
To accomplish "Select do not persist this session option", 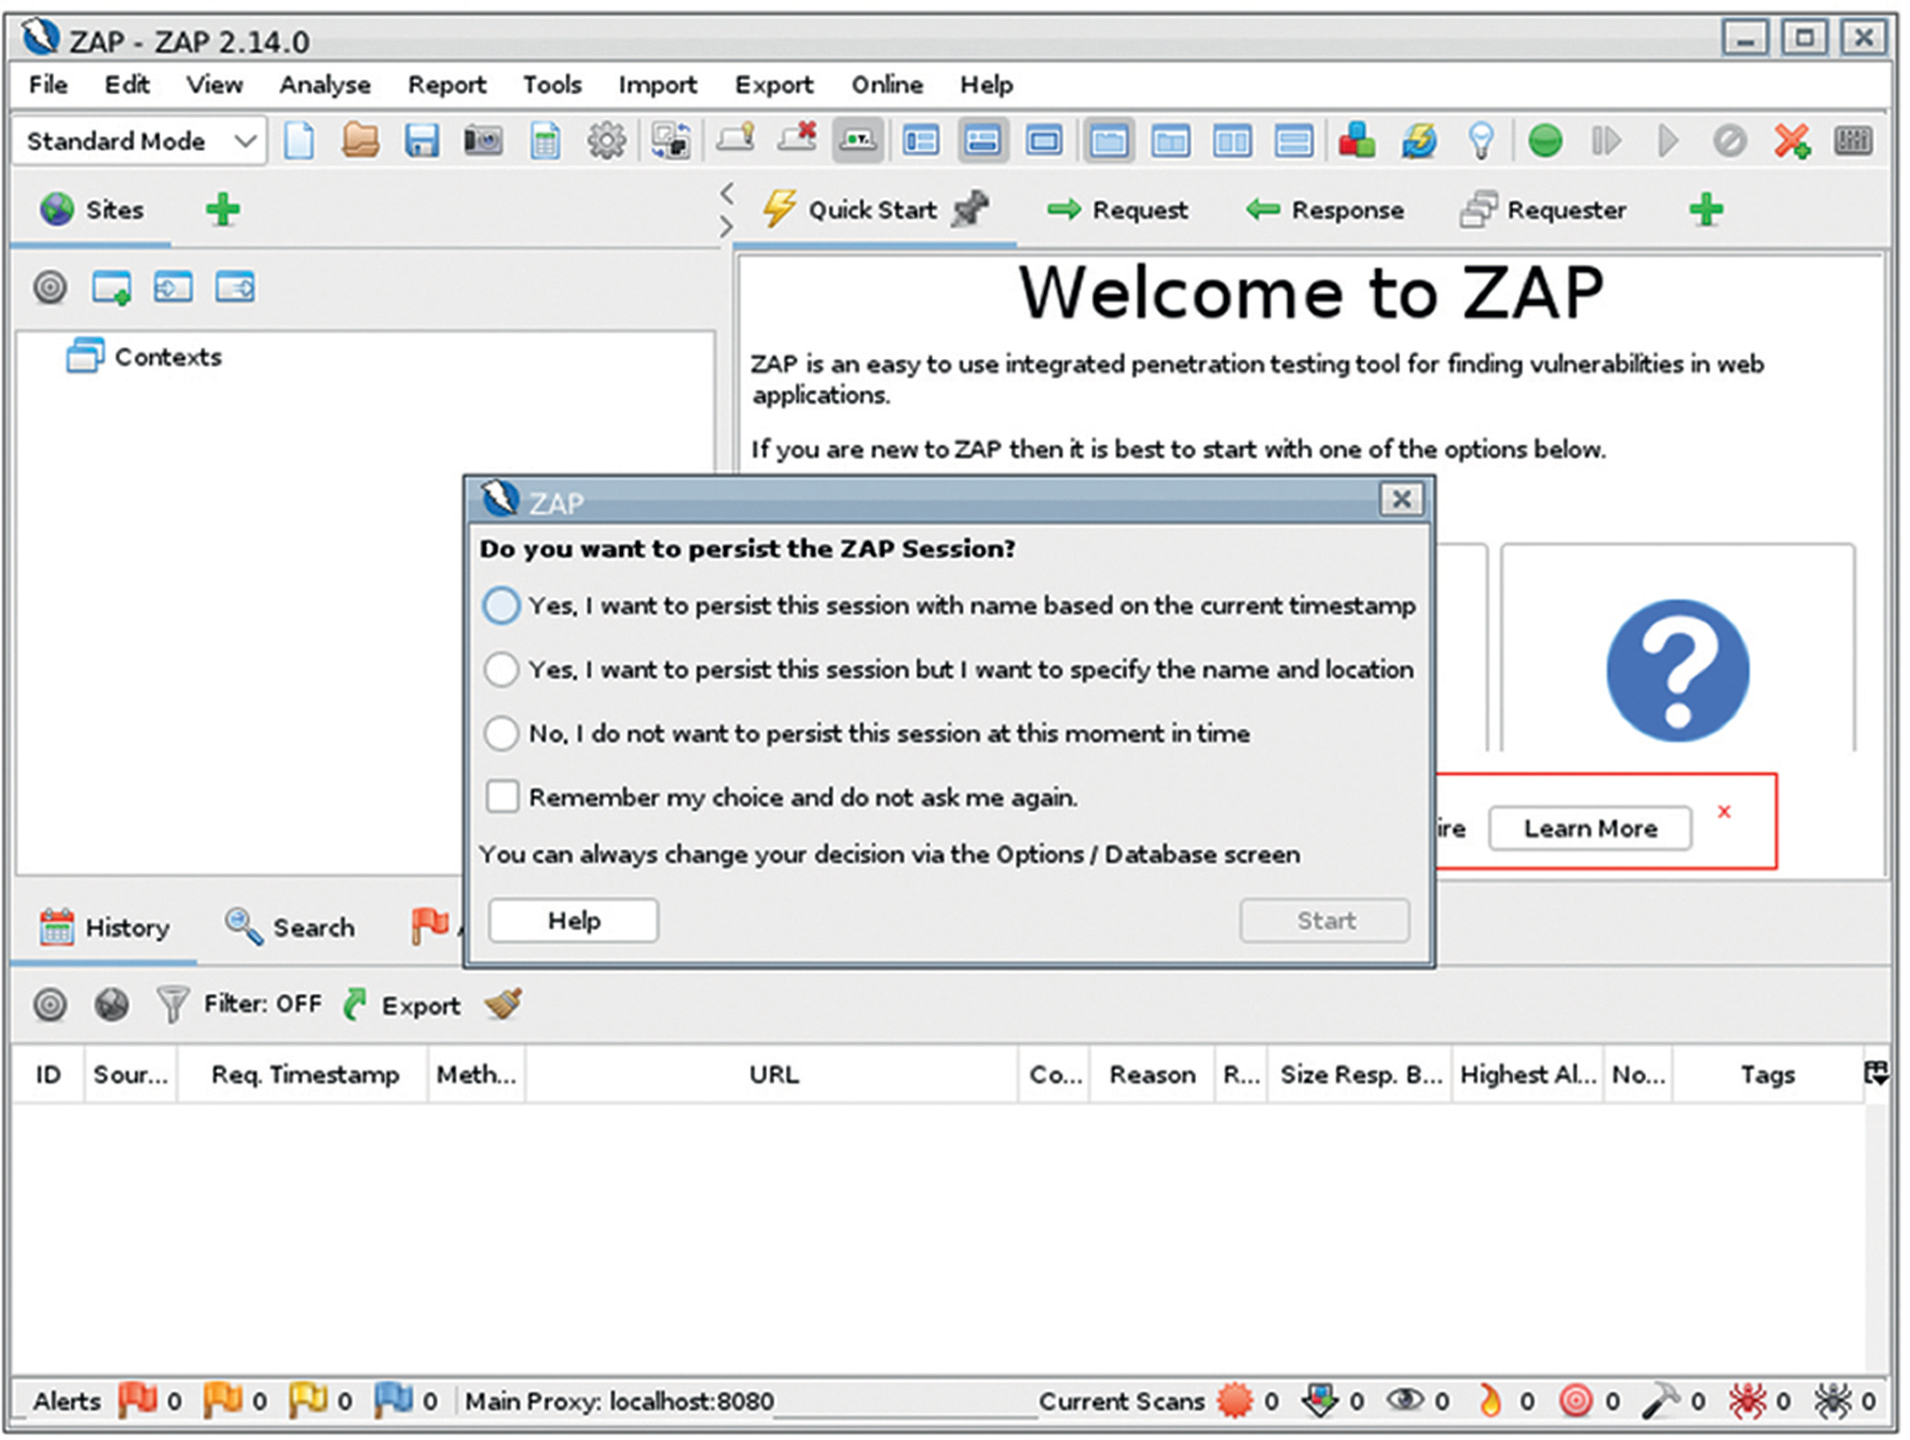I will tap(866, 733).
